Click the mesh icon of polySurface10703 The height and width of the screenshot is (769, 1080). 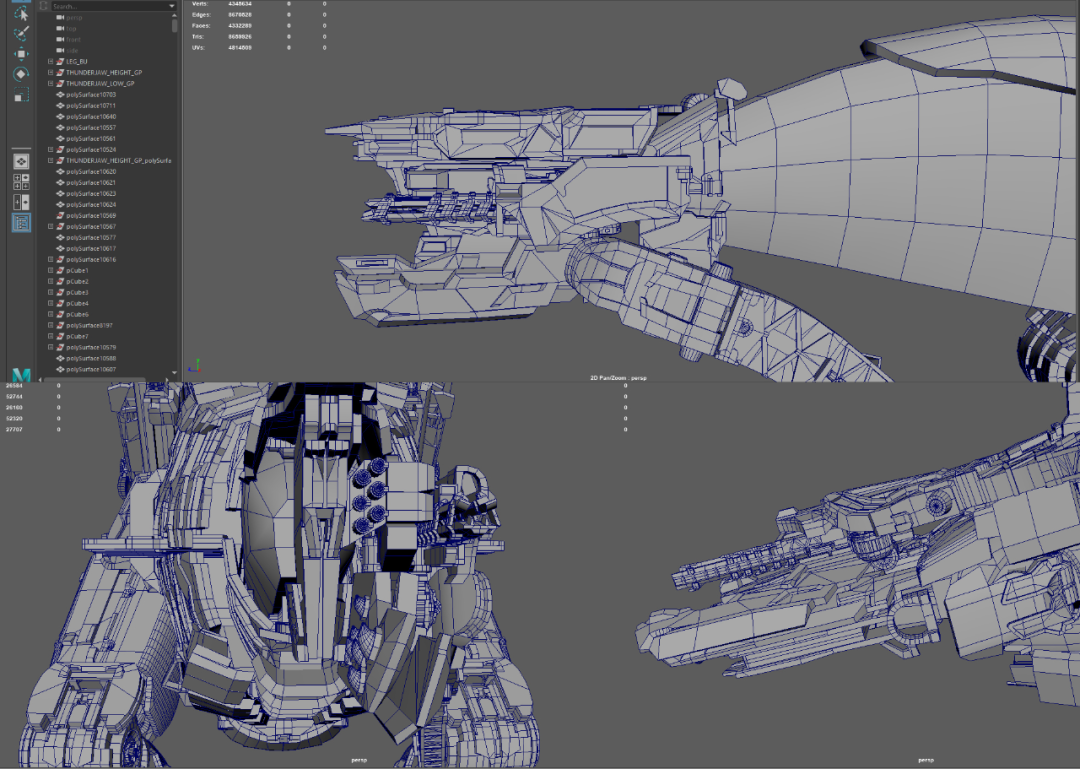[x=60, y=94]
